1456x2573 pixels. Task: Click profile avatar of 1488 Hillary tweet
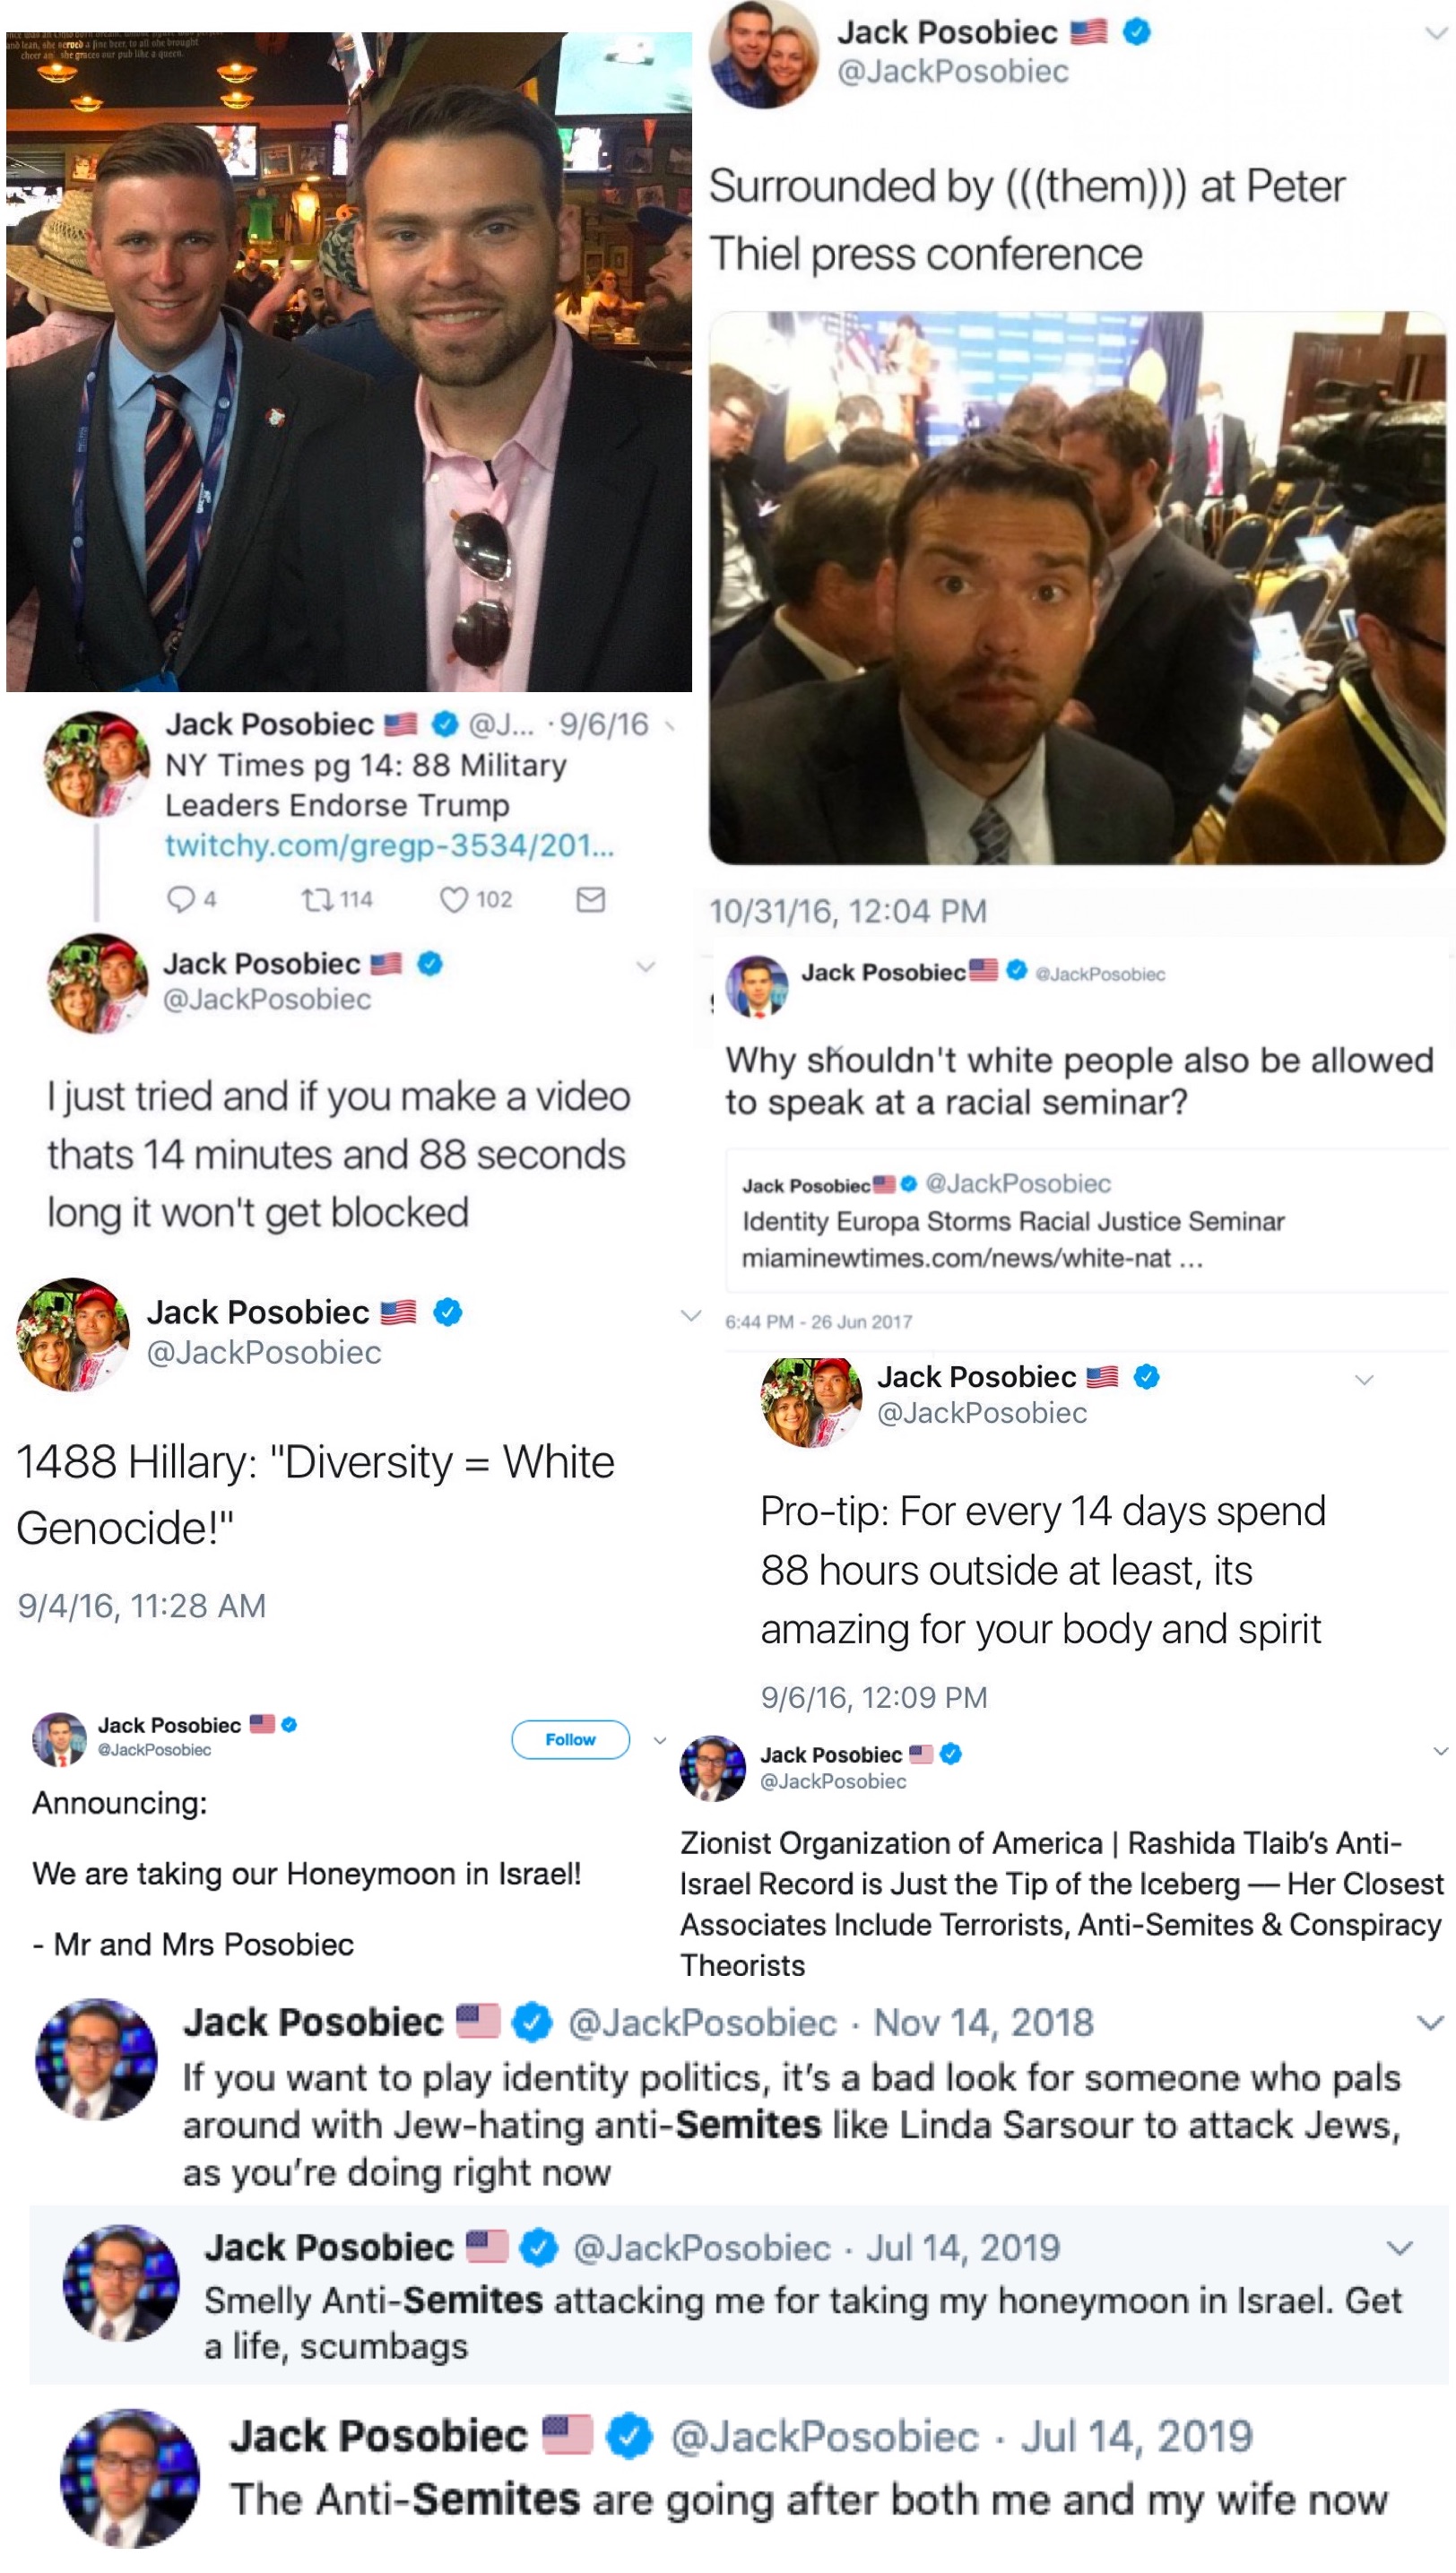tap(73, 1334)
